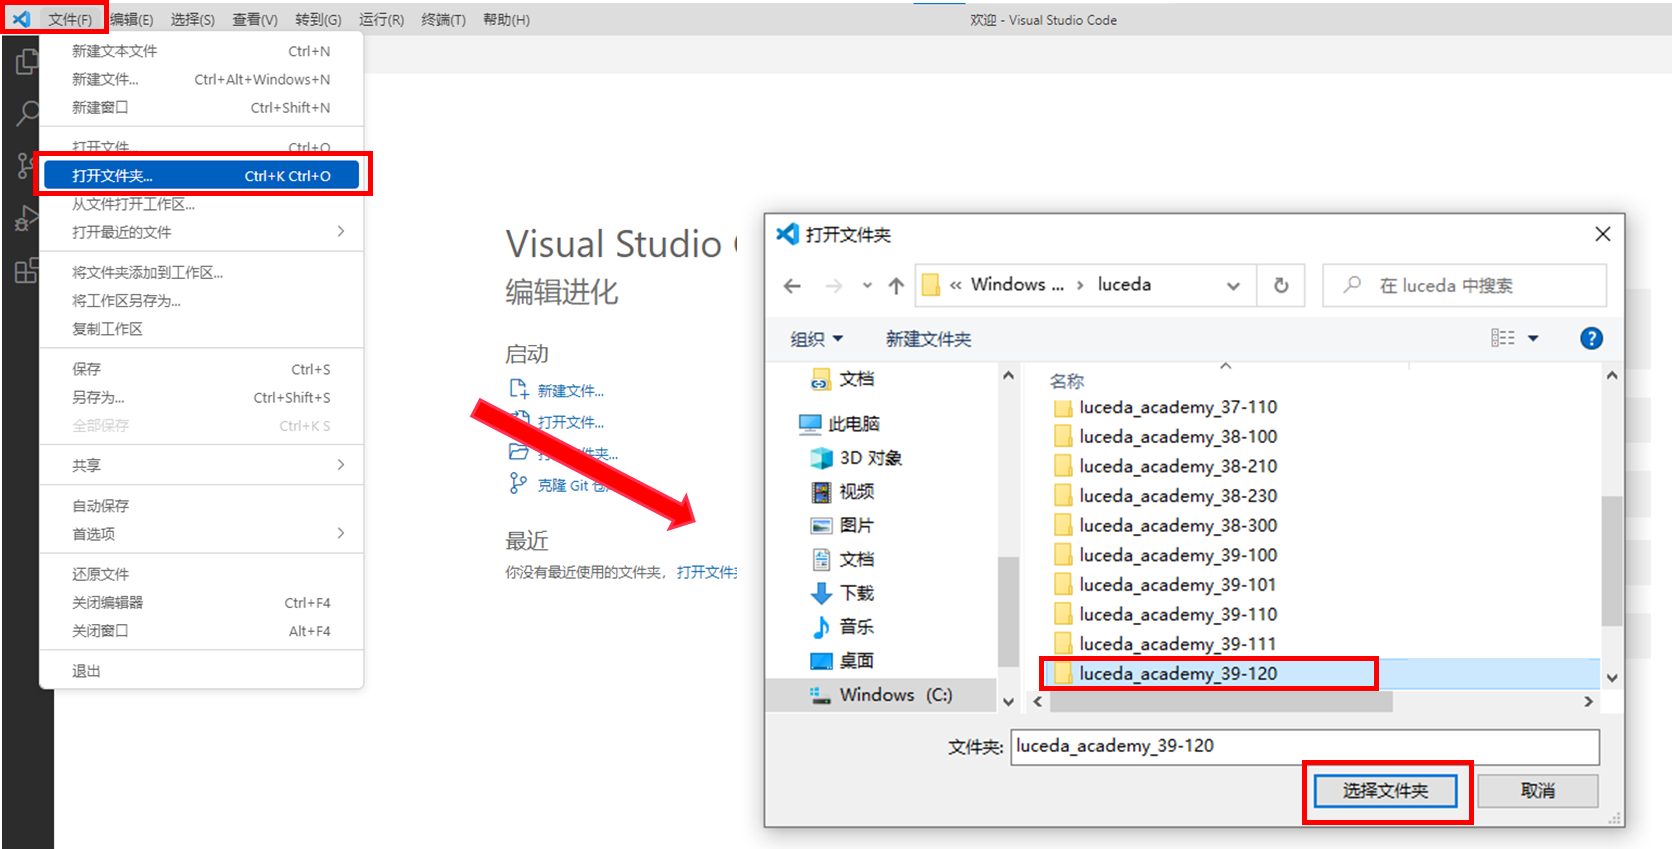Open the 文件(F) menu
The height and width of the screenshot is (849, 1672).
click(x=70, y=20)
